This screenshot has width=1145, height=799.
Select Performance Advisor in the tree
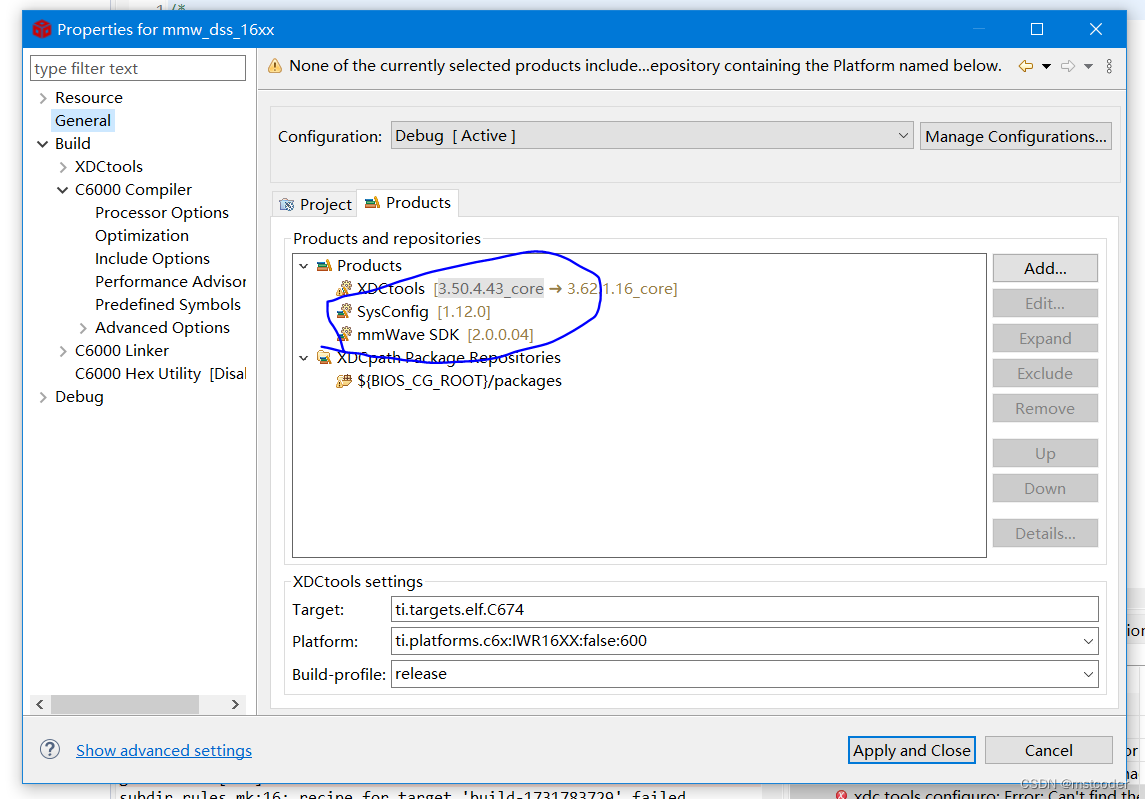170,282
